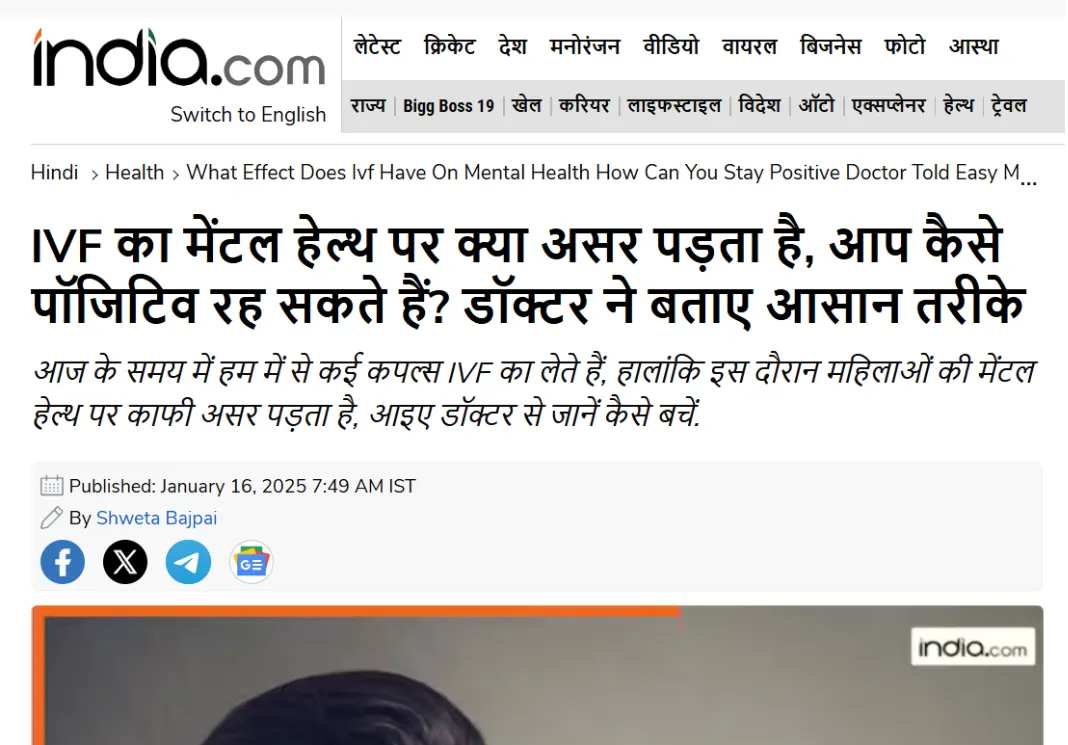1068x745 pixels.
Task: Select the बिजनेस menu item
Action: click(830, 46)
